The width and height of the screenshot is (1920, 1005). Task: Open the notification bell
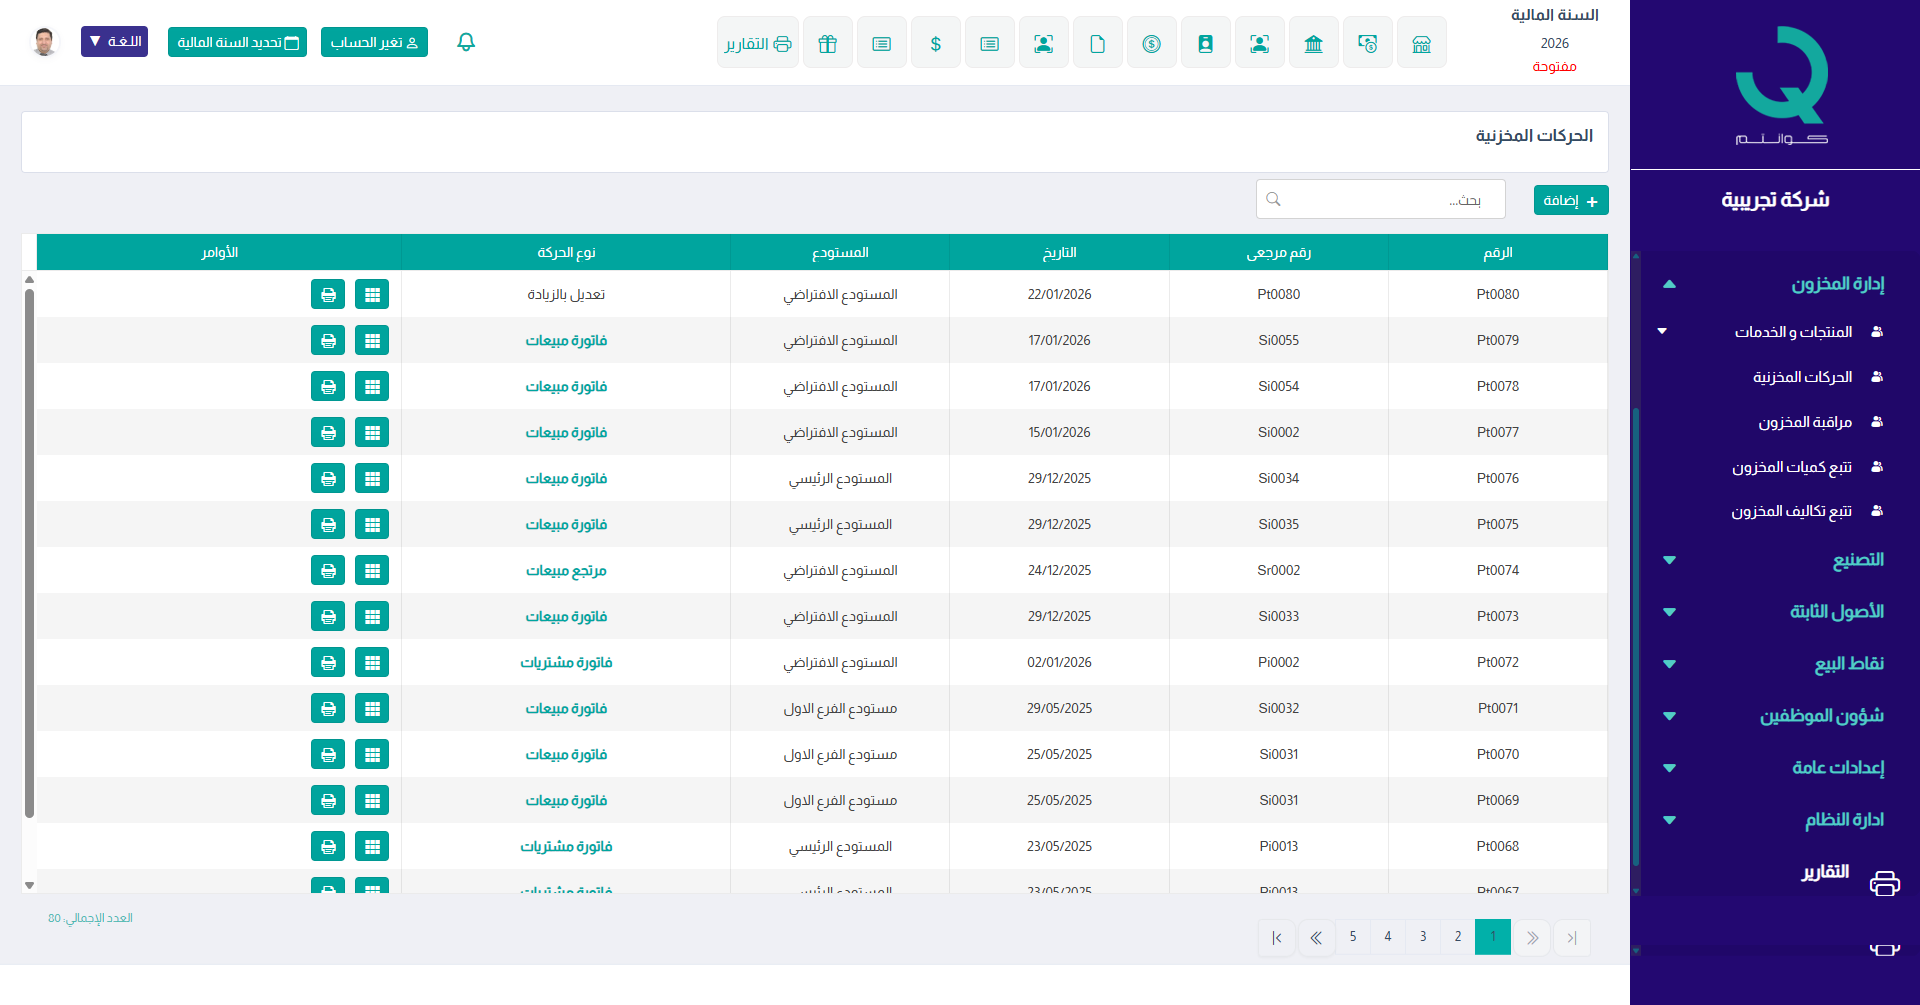click(x=466, y=42)
